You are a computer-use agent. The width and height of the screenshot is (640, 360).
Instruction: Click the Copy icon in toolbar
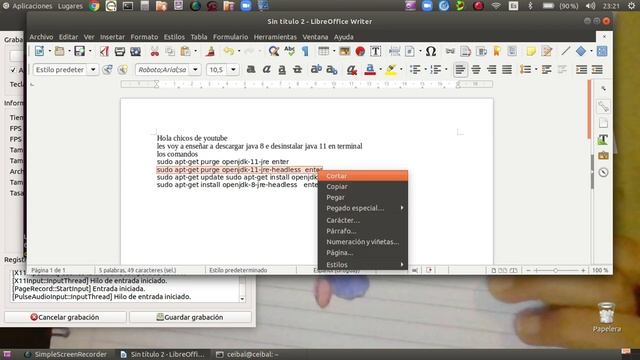pyautogui.click(x=170, y=51)
